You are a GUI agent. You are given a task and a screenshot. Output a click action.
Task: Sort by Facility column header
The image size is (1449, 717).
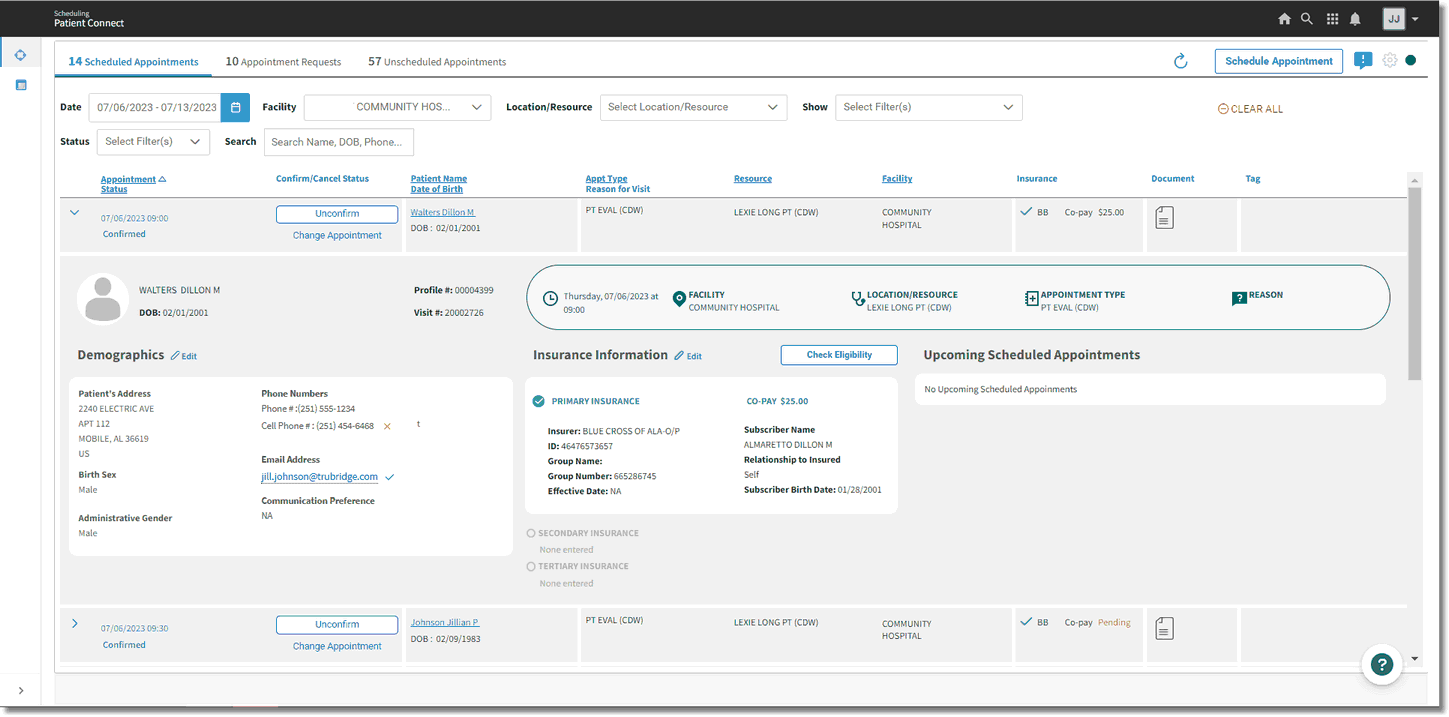click(x=897, y=179)
